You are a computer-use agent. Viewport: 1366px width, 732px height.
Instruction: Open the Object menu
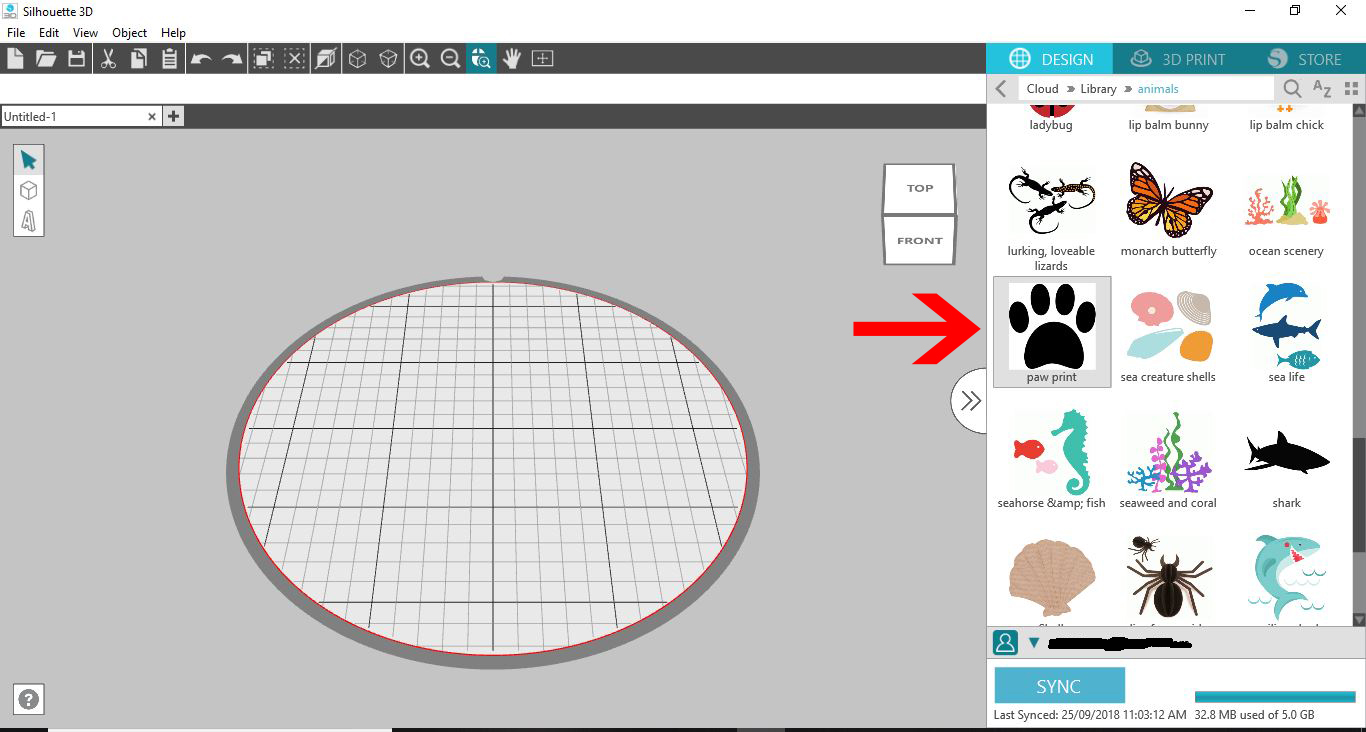130,33
